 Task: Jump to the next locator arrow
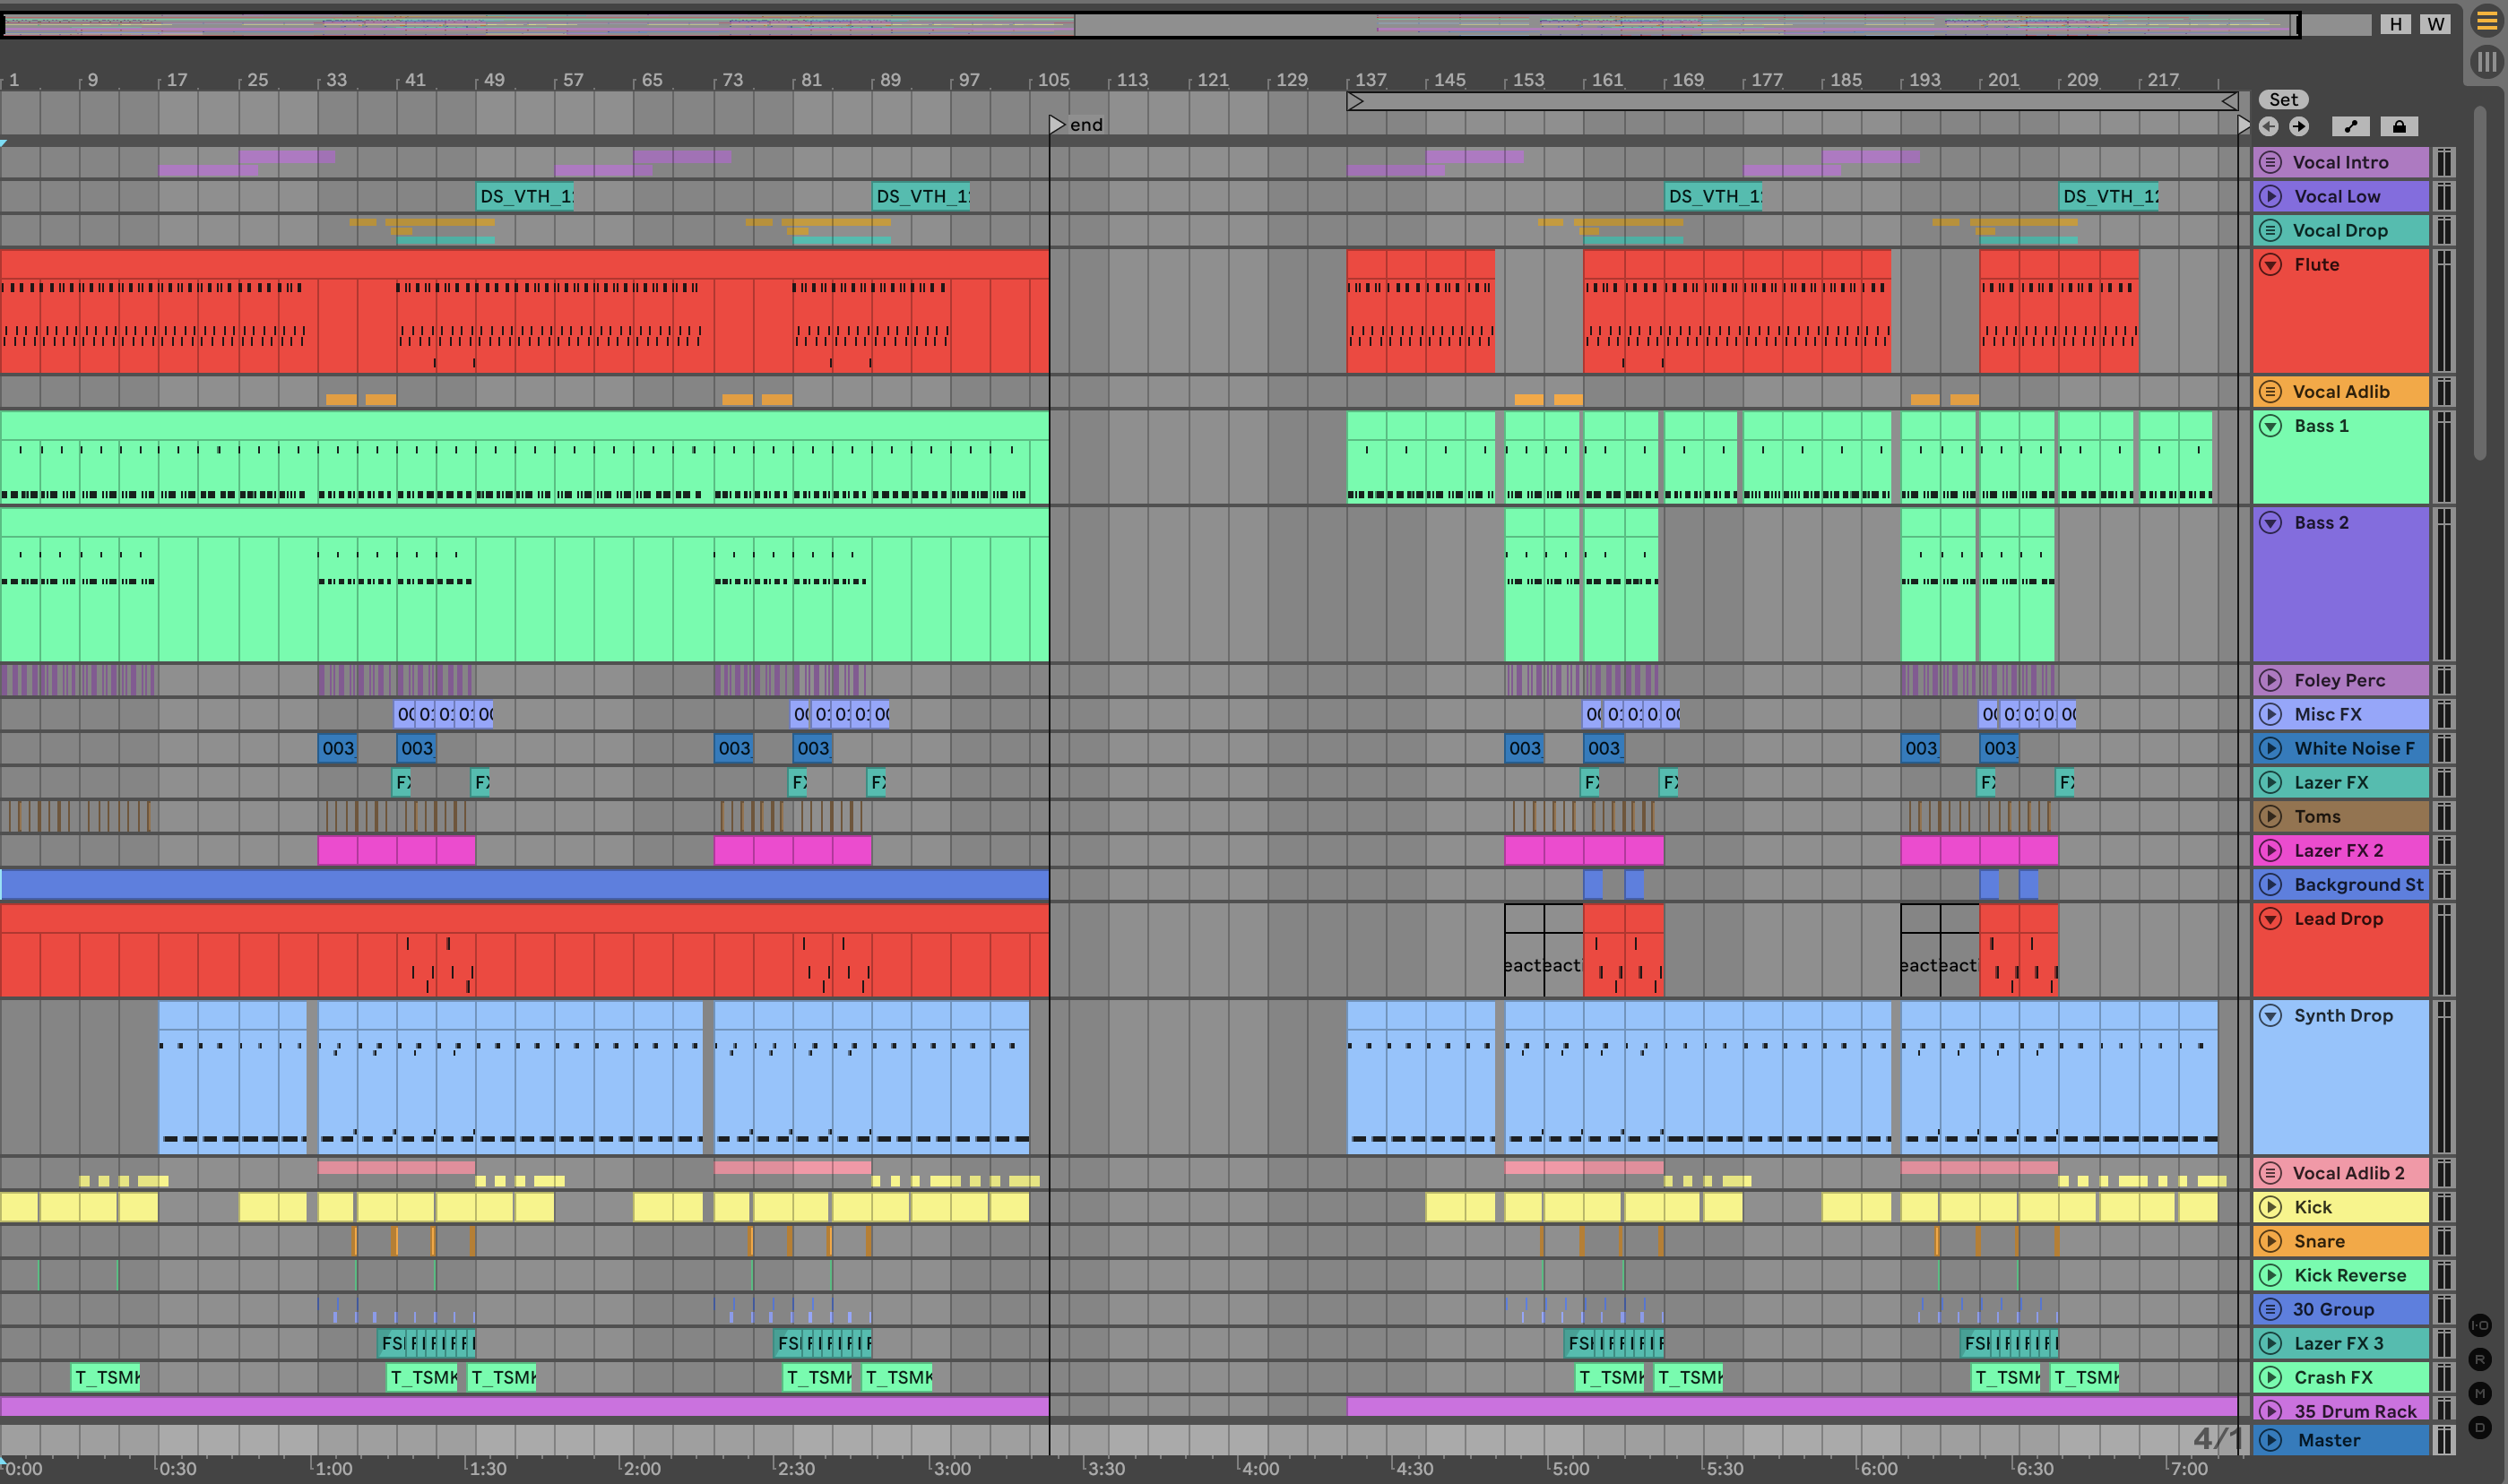pyautogui.click(x=2299, y=126)
